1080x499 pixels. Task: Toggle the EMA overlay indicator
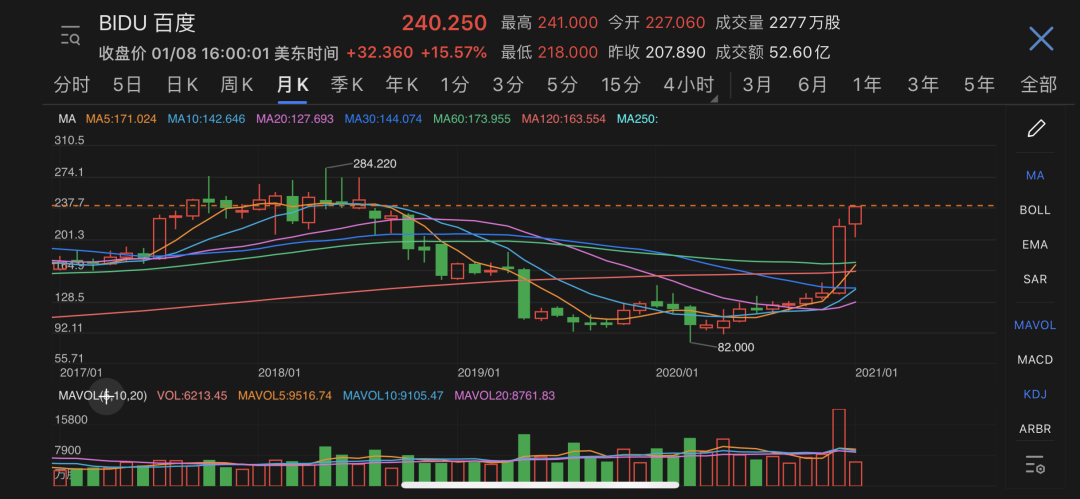pos(1035,245)
